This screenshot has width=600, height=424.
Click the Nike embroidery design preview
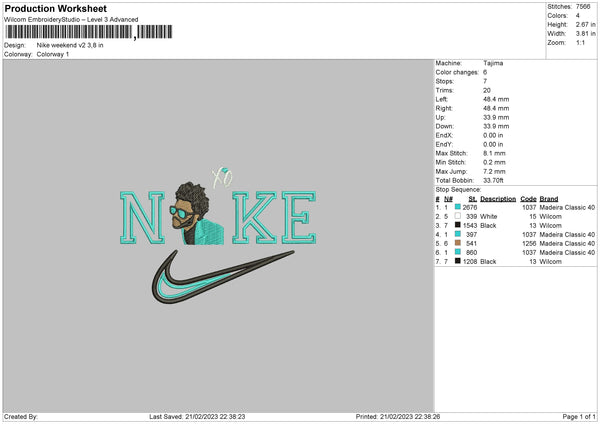(x=218, y=236)
